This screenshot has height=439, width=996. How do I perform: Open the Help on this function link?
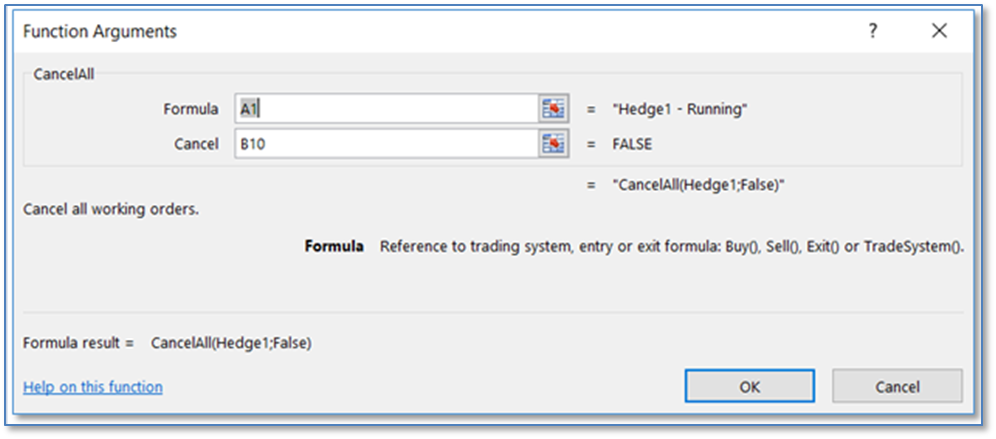pos(93,386)
